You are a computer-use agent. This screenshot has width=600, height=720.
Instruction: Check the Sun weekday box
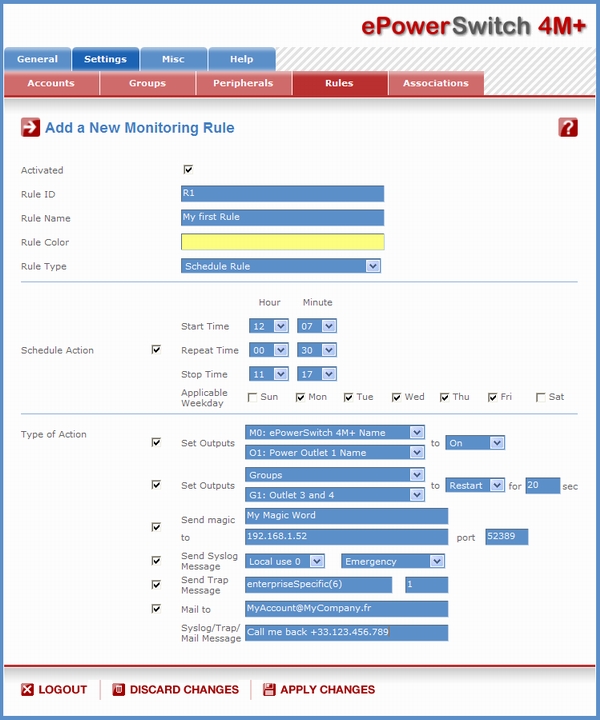click(x=252, y=397)
